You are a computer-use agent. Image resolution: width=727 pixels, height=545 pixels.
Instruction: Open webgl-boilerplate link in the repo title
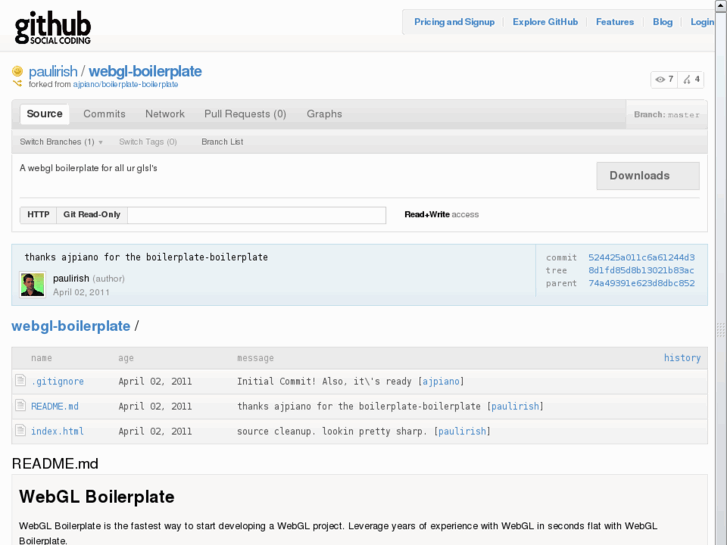(145, 71)
